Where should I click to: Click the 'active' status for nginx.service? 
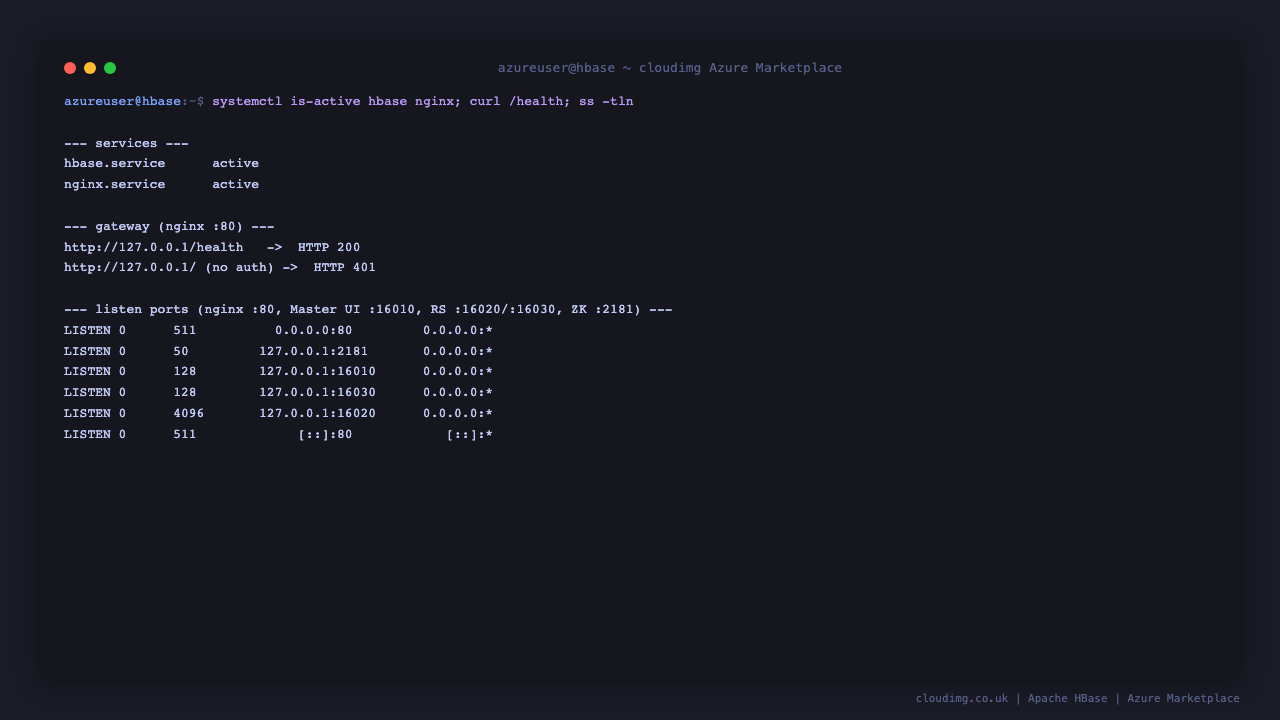(235, 185)
